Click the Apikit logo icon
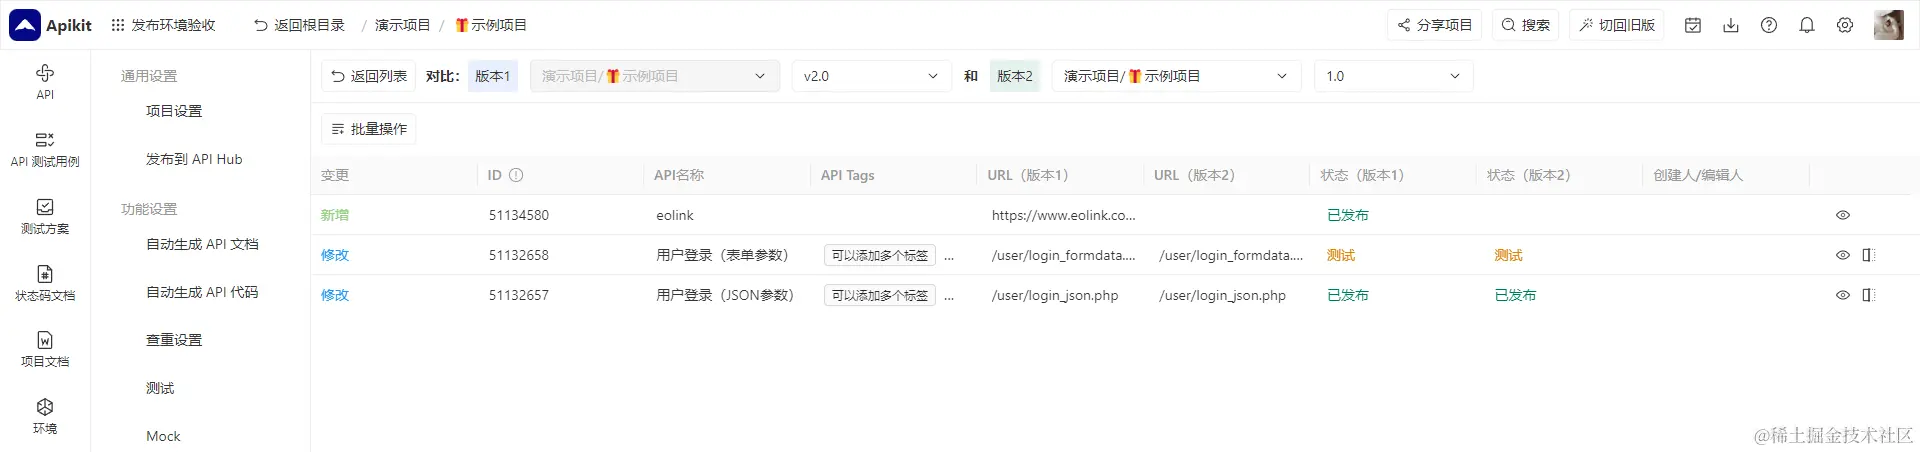 point(25,25)
